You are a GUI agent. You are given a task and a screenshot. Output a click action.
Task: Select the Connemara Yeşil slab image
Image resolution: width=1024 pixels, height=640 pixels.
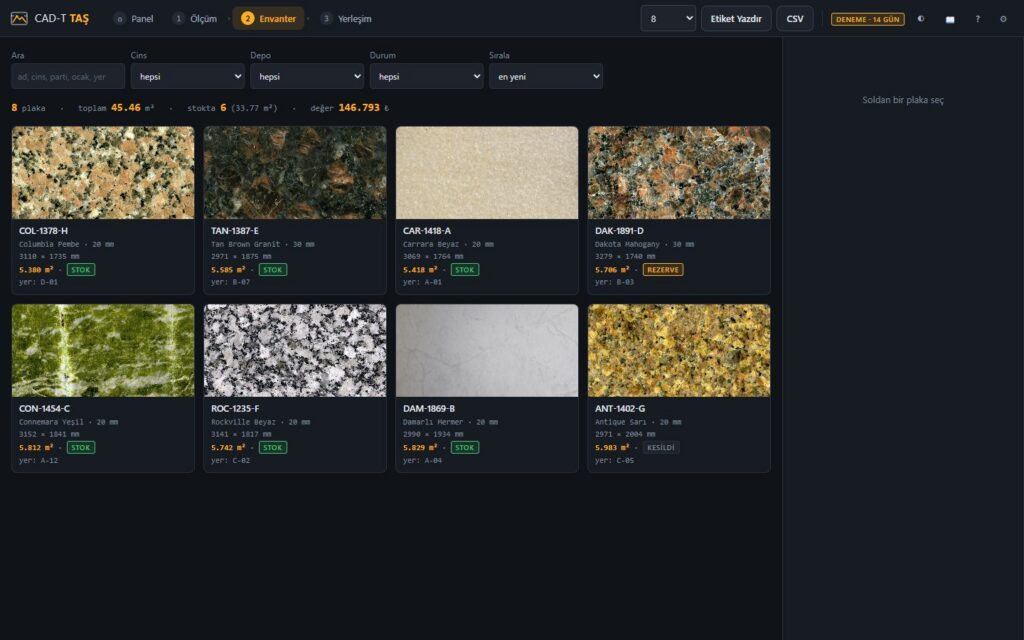click(103, 350)
